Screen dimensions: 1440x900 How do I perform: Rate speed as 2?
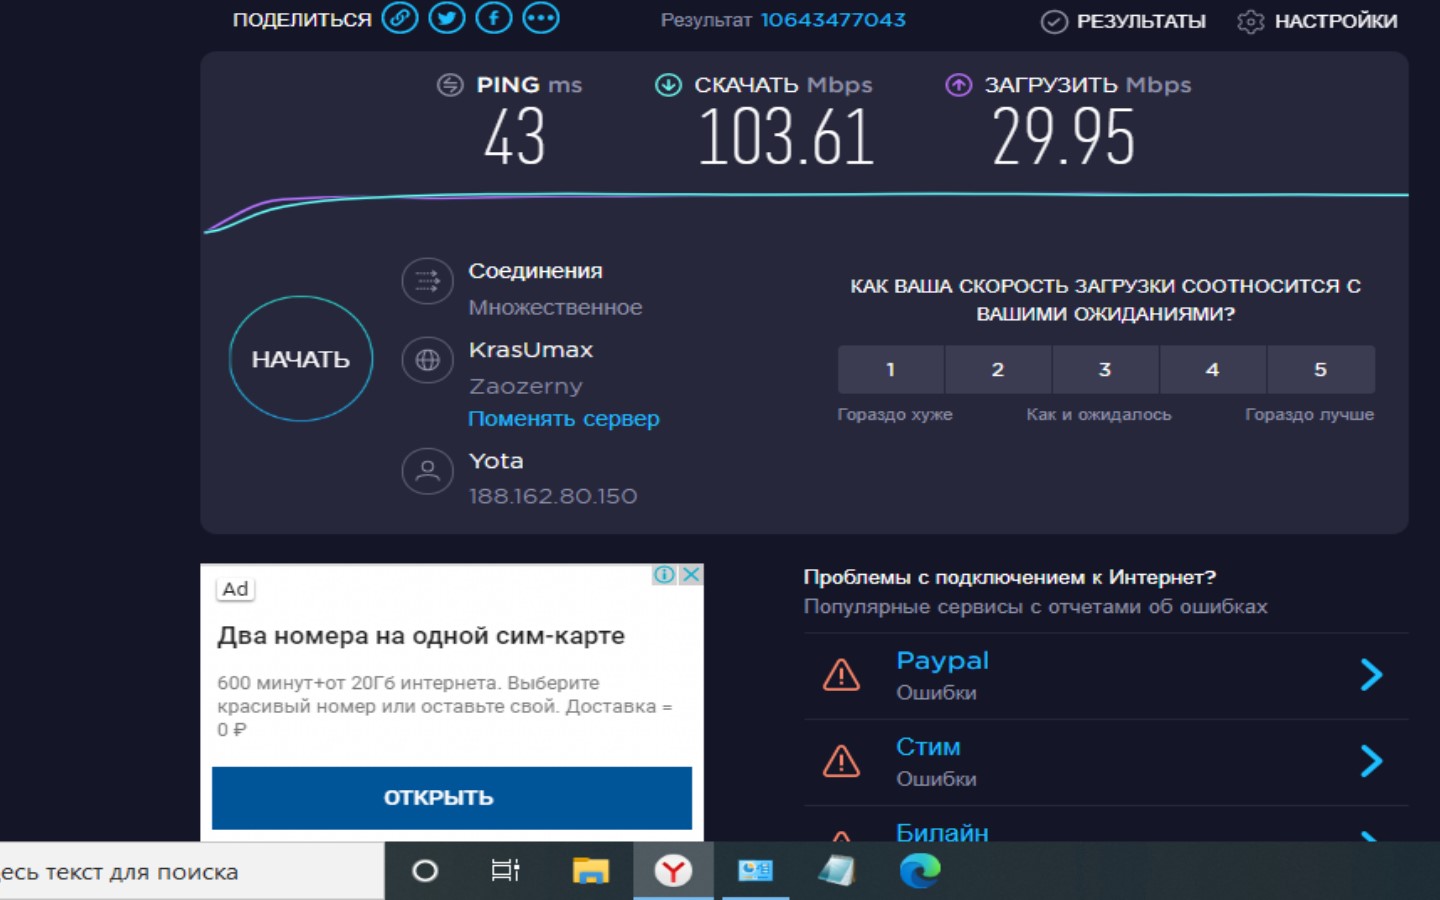tap(998, 370)
